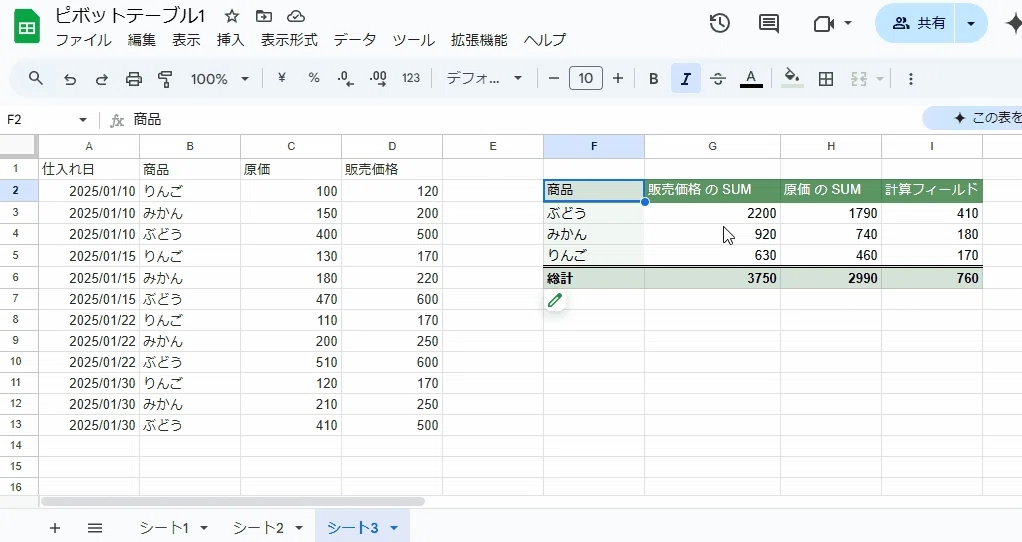The width and height of the screenshot is (1022, 542).
Task: Select pivot header 販売価格 の SUM
Action: (712, 190)
